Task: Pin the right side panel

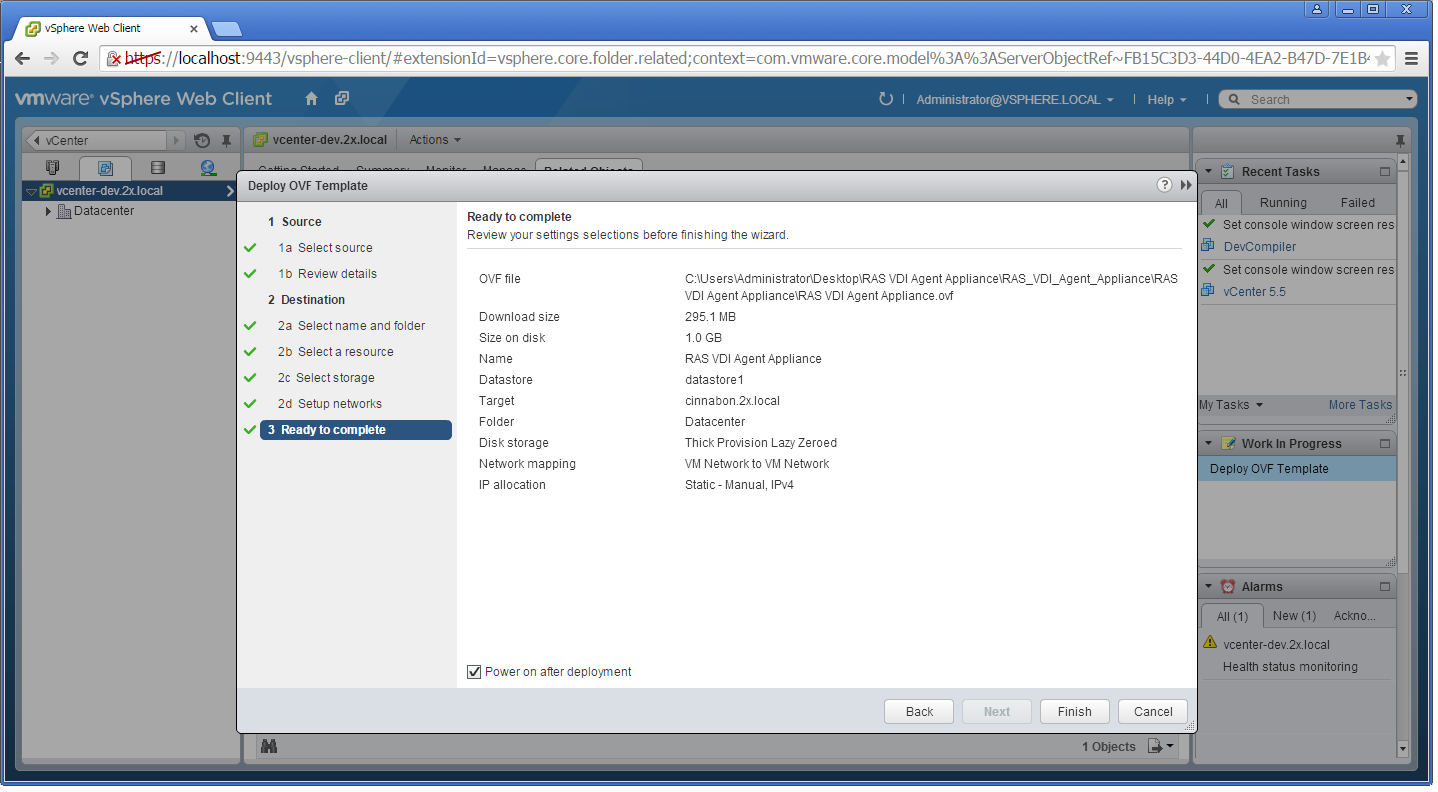Action: coord(1400,140)
